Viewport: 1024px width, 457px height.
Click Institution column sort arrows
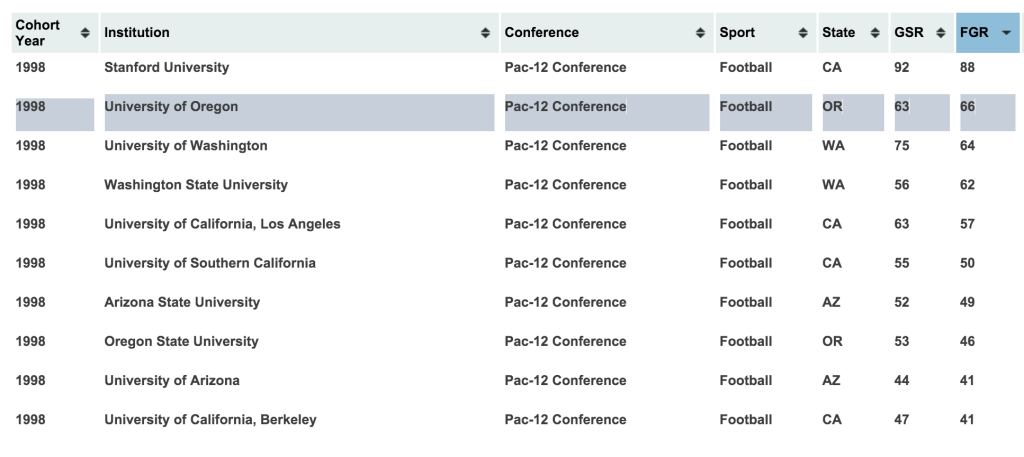click(x=485, y=33)
